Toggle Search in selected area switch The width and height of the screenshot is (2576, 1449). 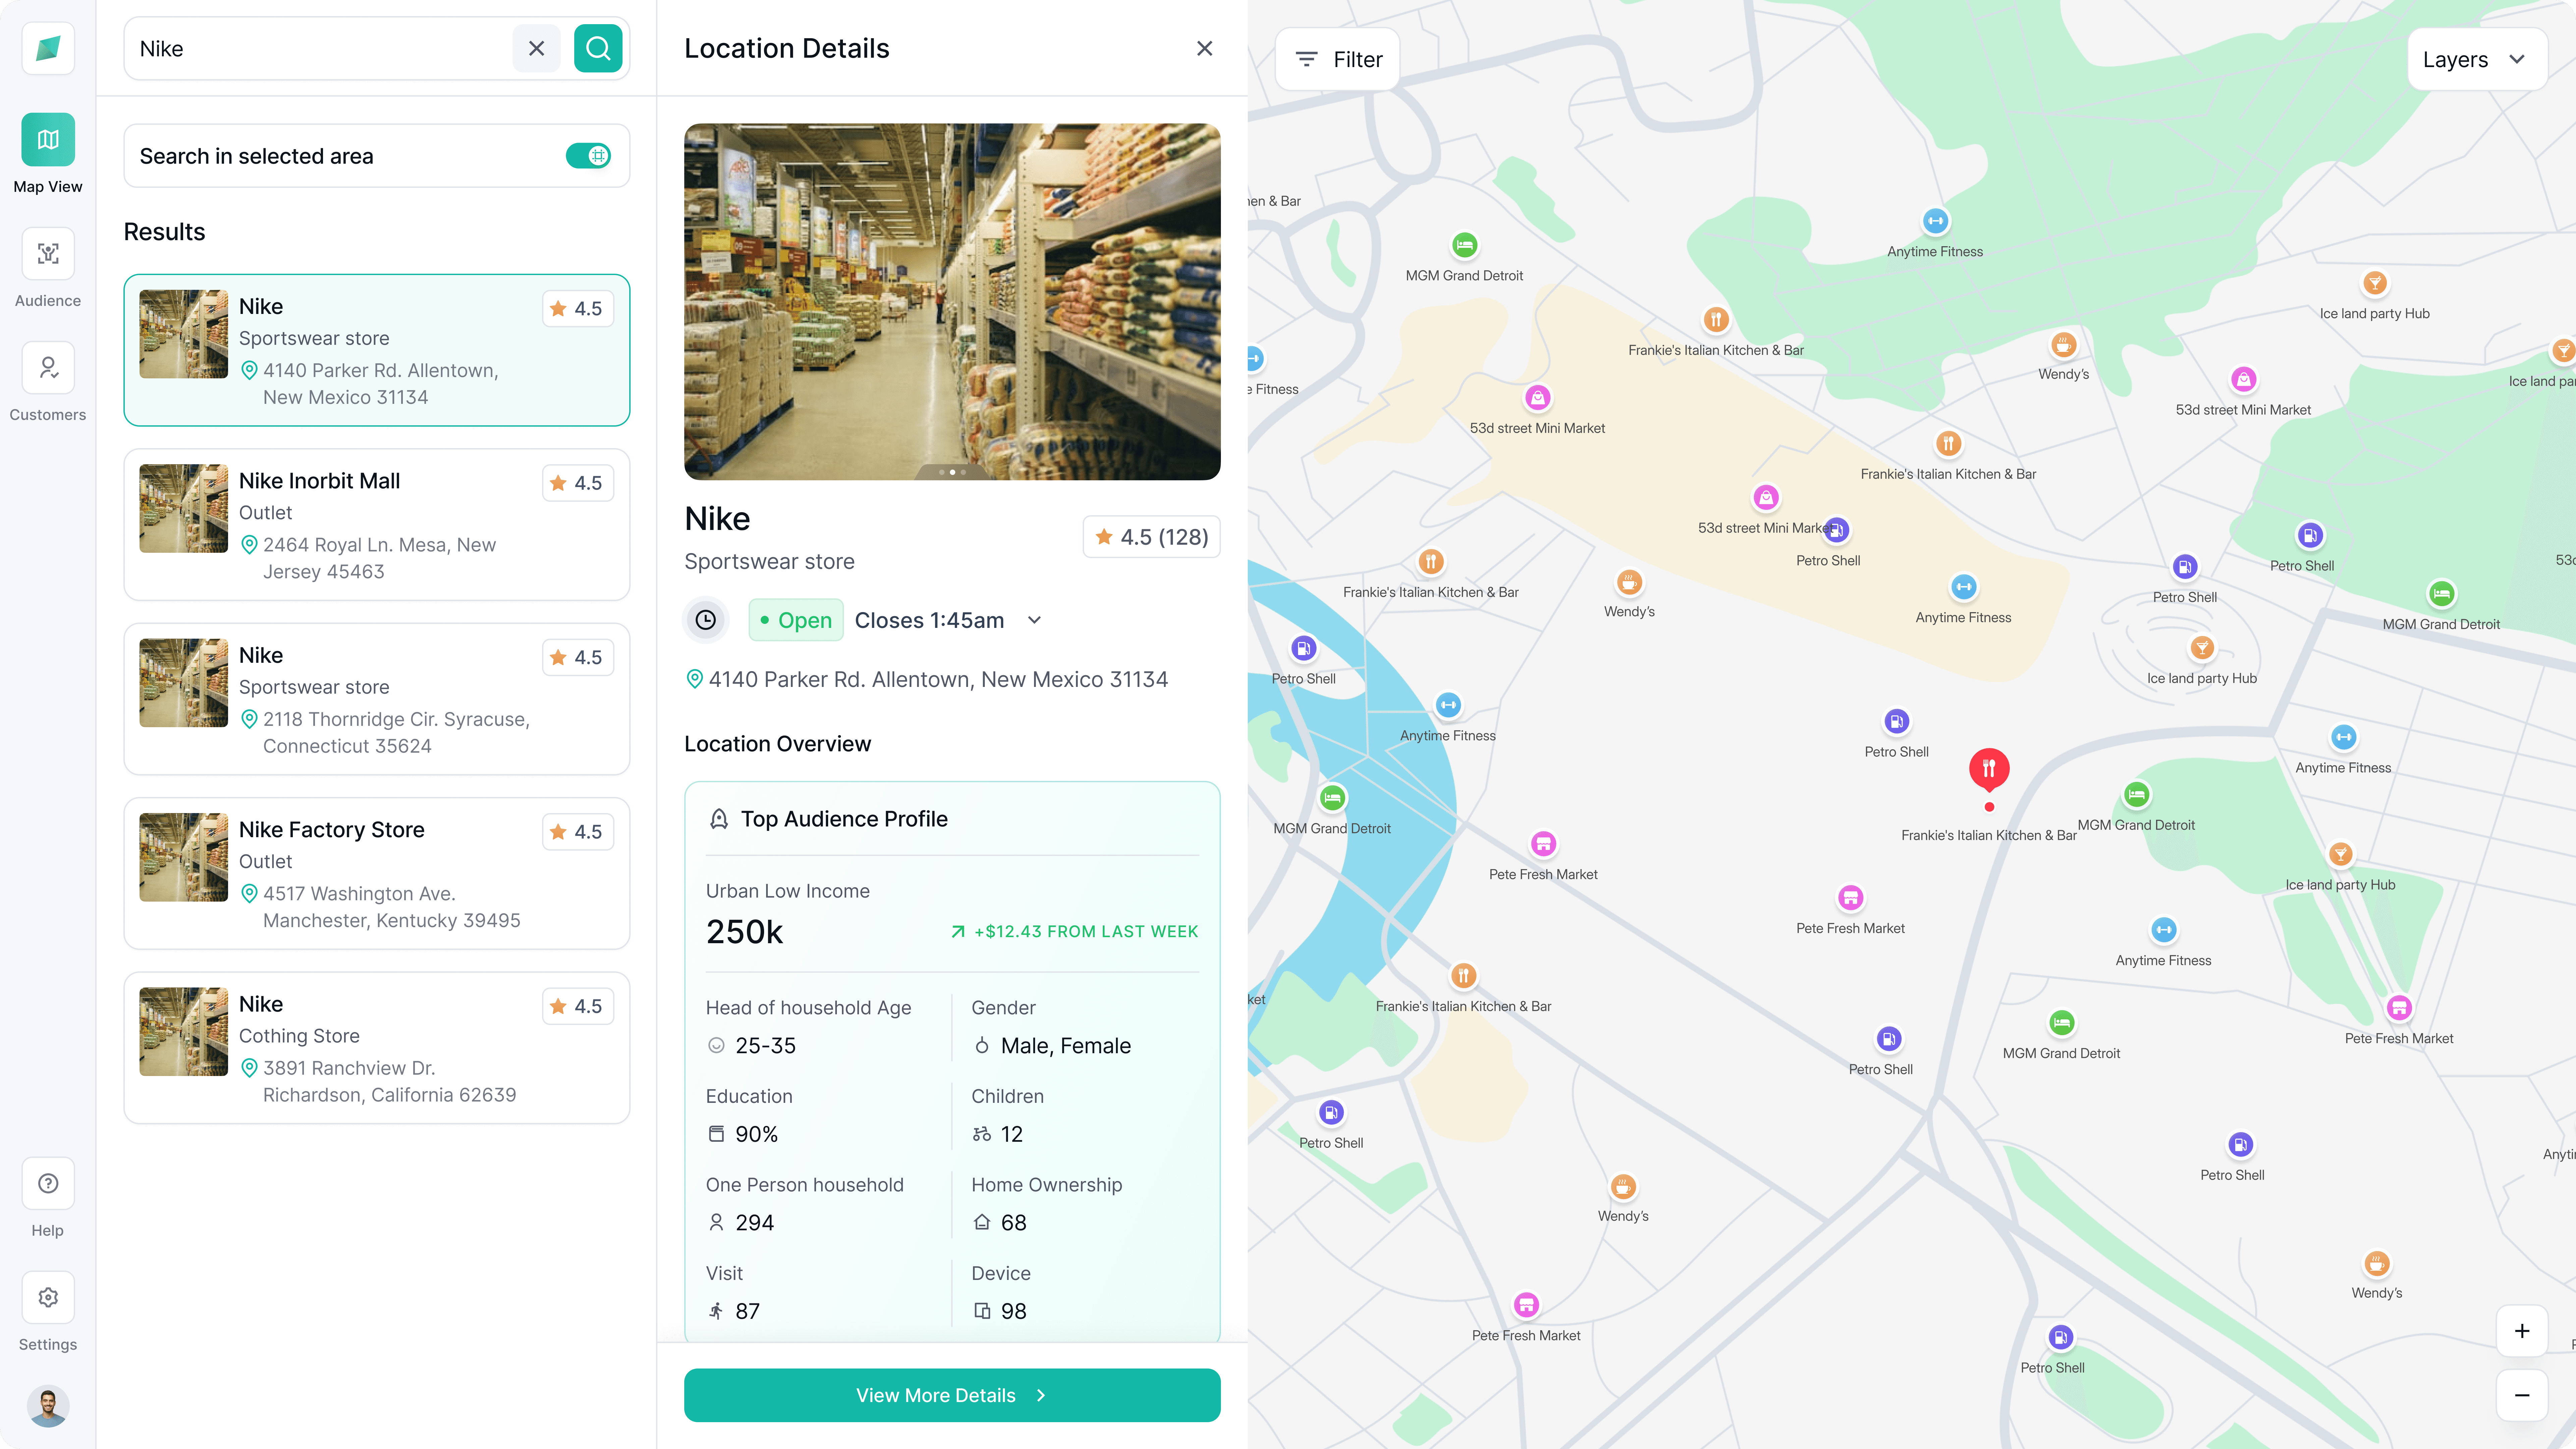tap(588, 155)
